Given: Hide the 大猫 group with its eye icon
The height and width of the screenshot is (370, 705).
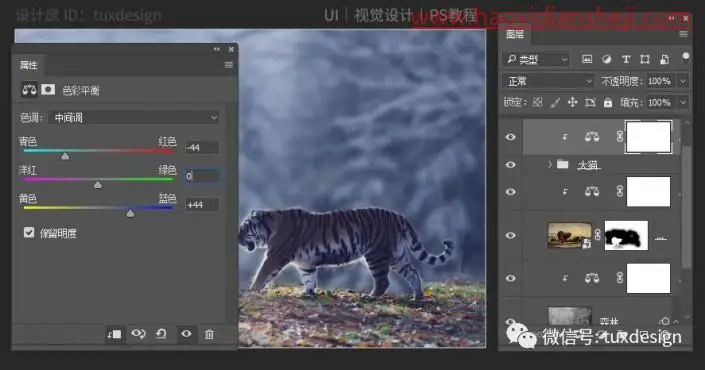Looking at the screenshot, I should pyautogui.click(x=510, y=165).
